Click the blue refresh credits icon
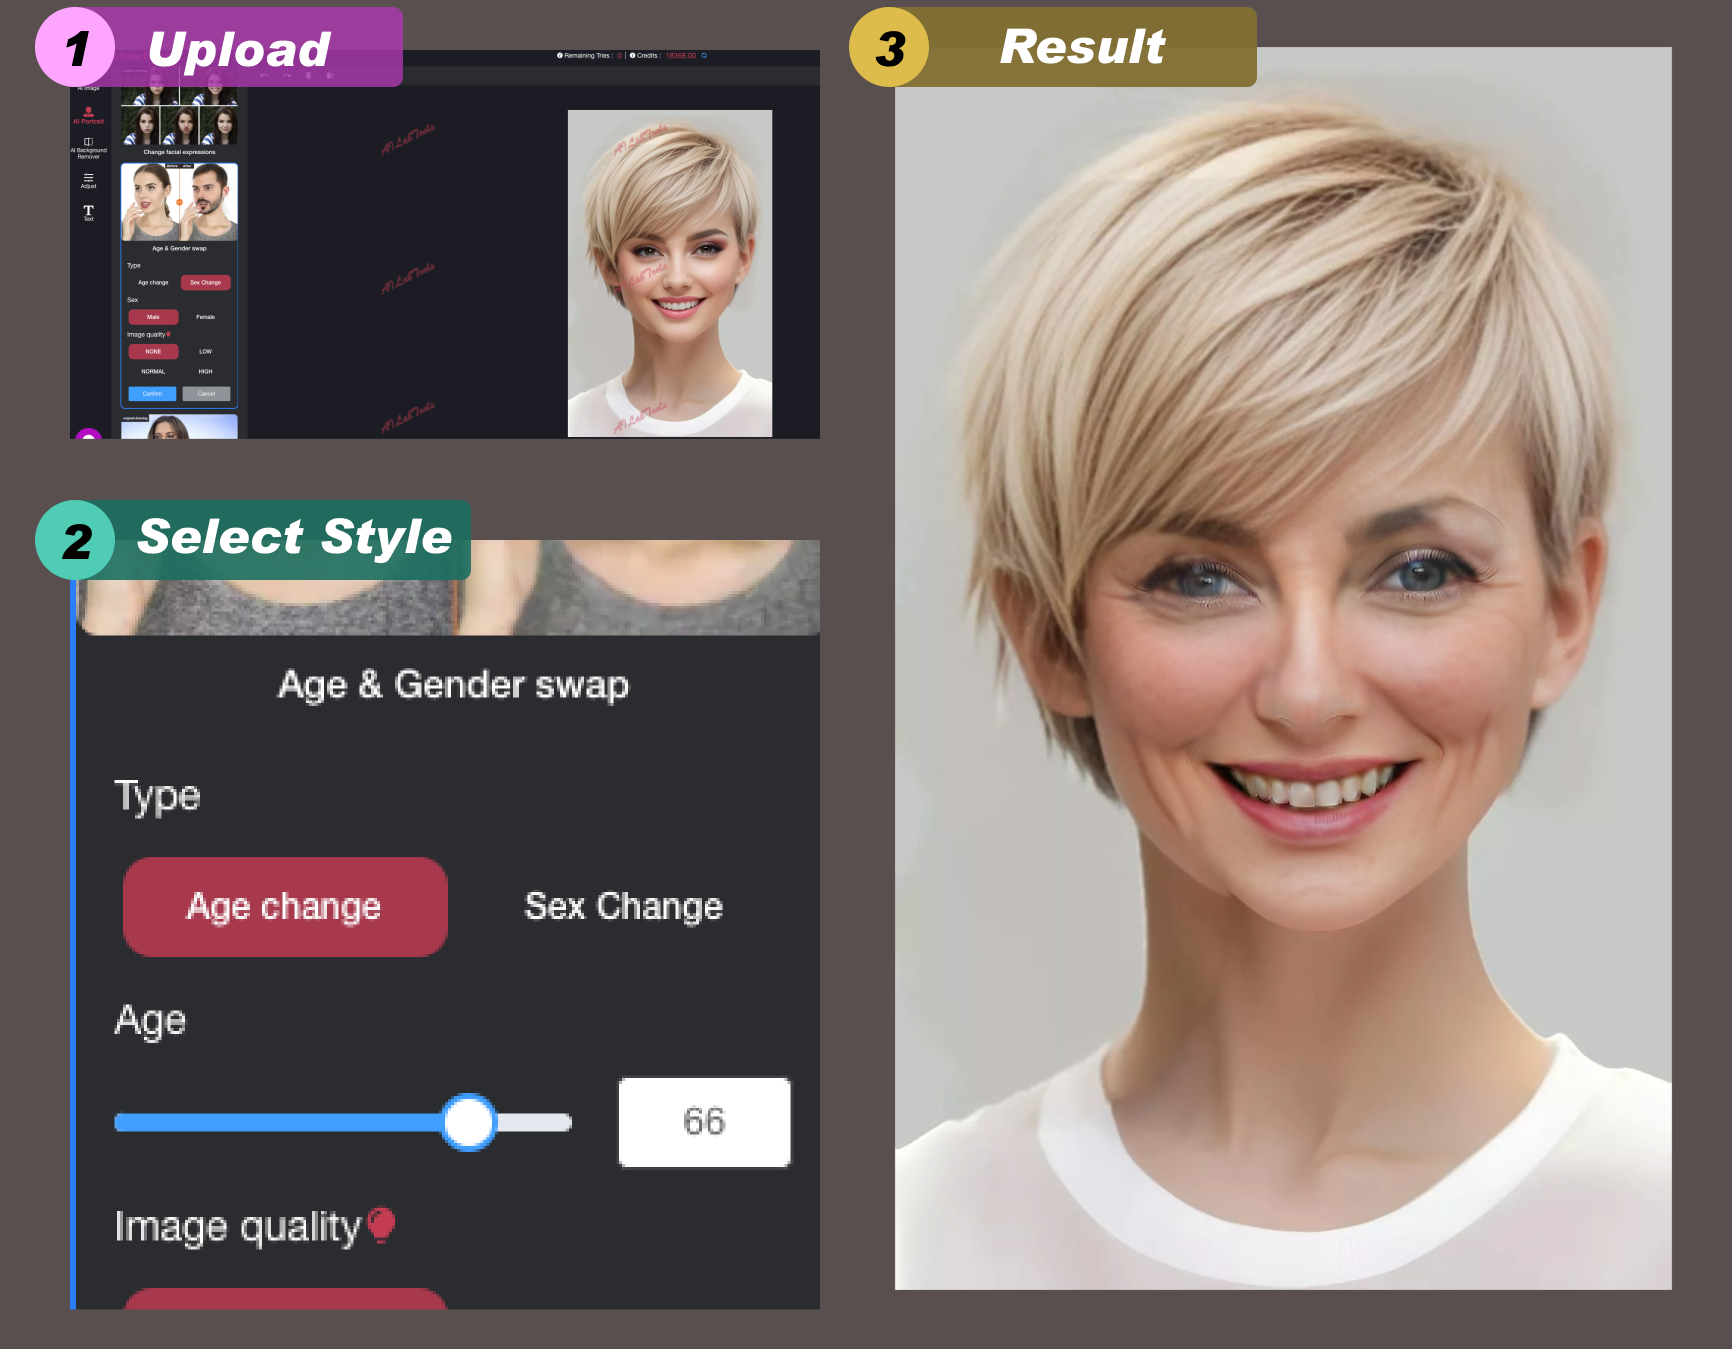This screenshot has height=1349, width=1732. coord(704,56)
